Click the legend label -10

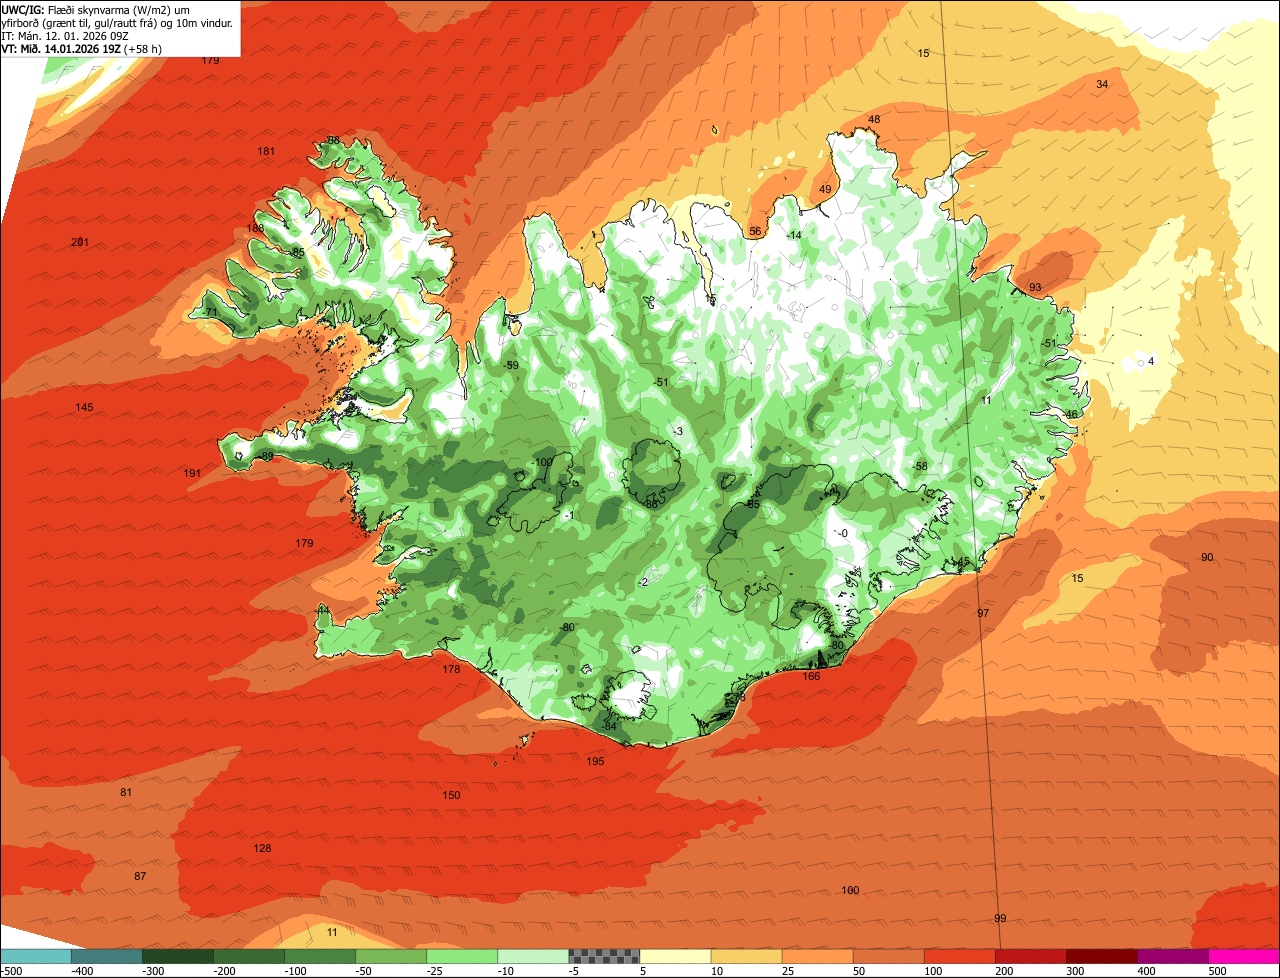coord(508,971)
